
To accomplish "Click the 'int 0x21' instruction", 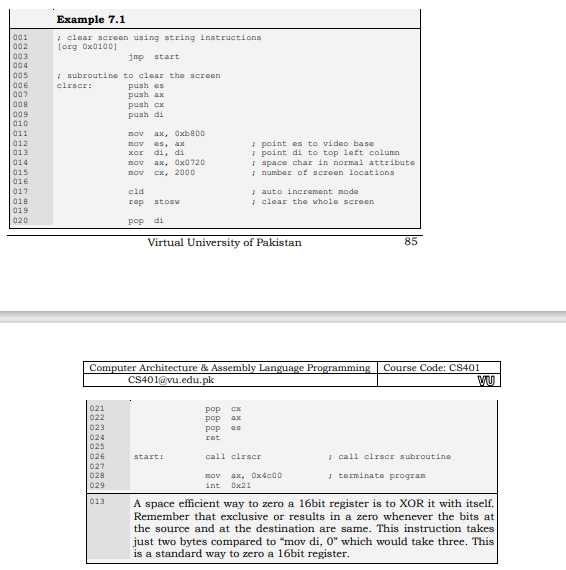I will pyautogui.click(x=228, y=486).
